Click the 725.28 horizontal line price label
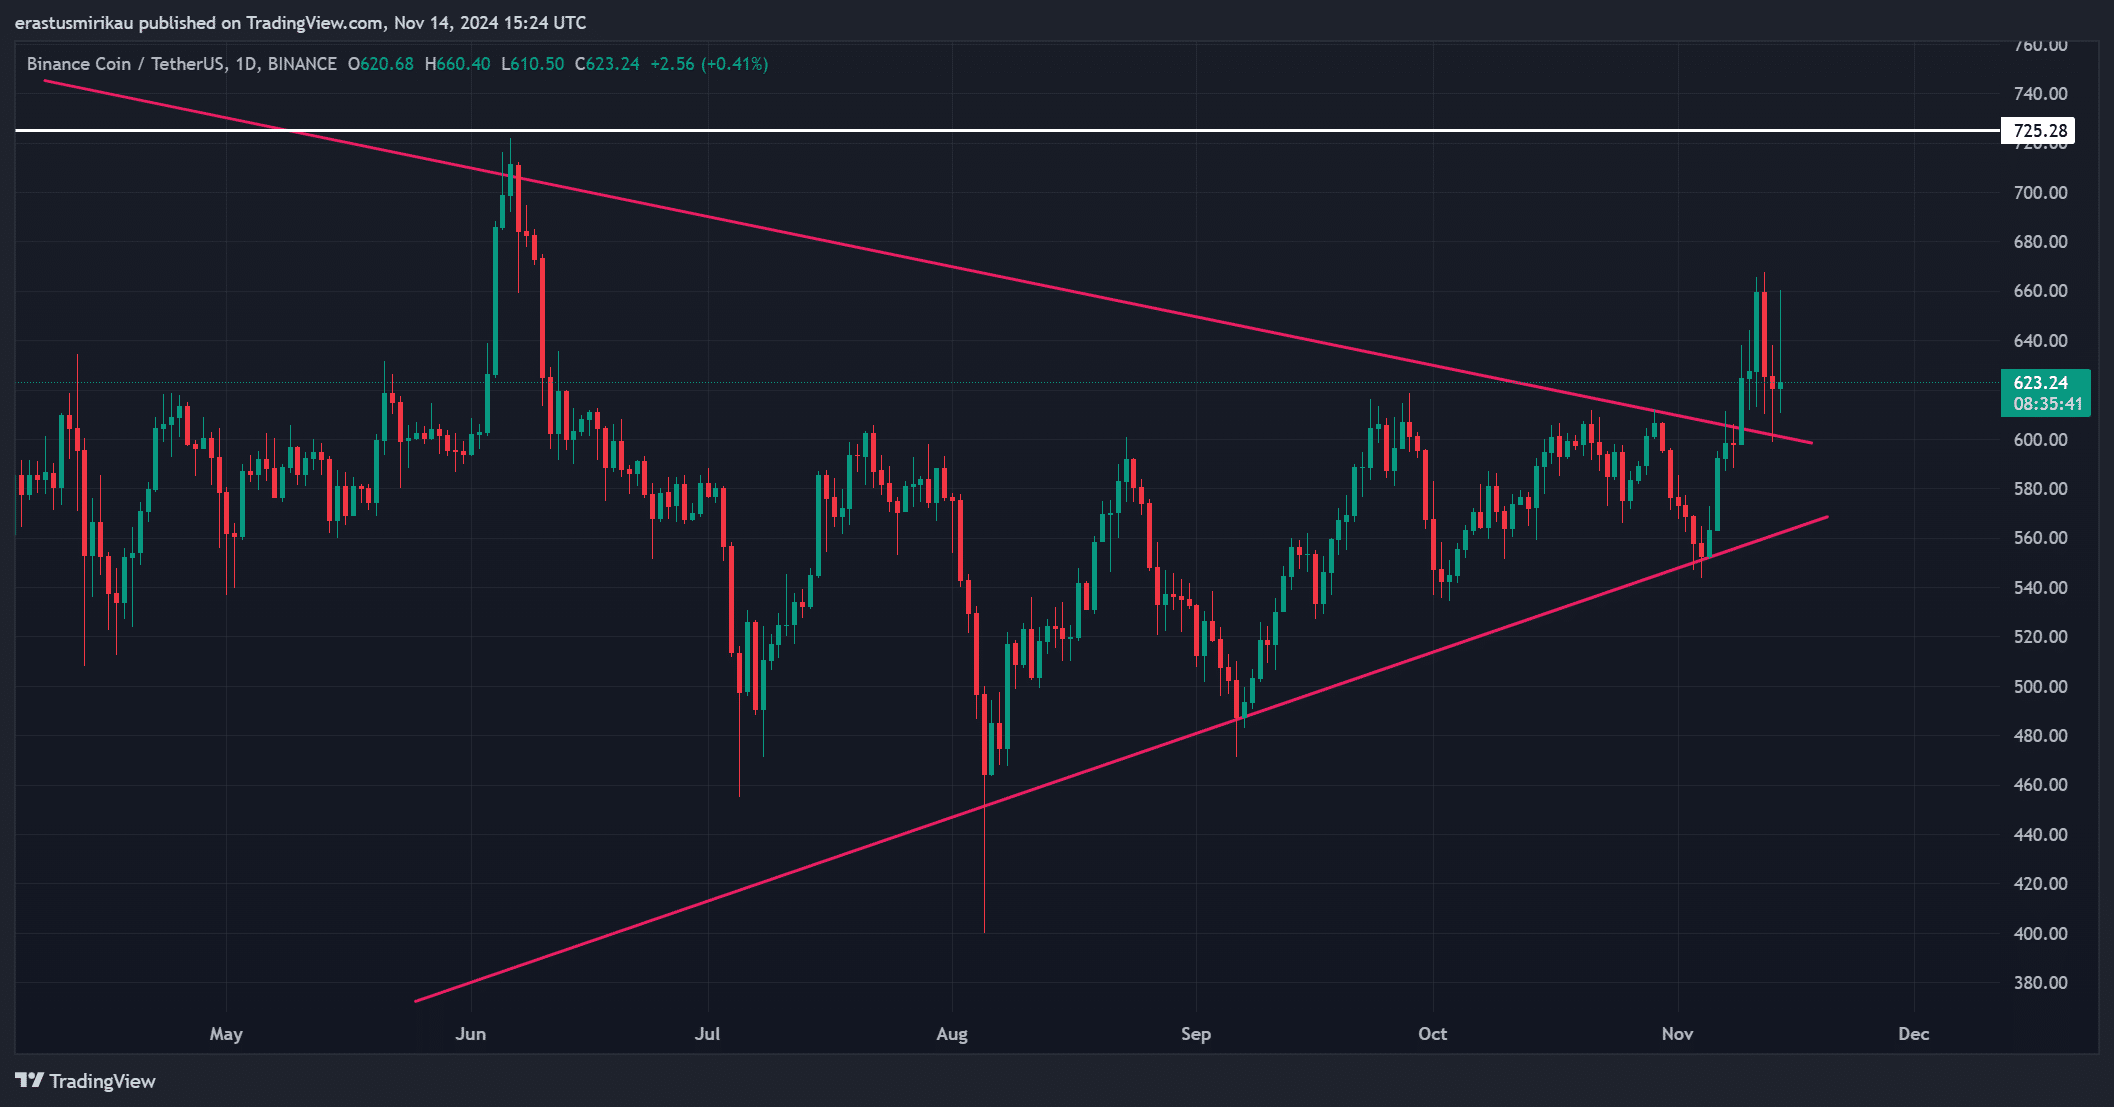 click(2037, 131)
